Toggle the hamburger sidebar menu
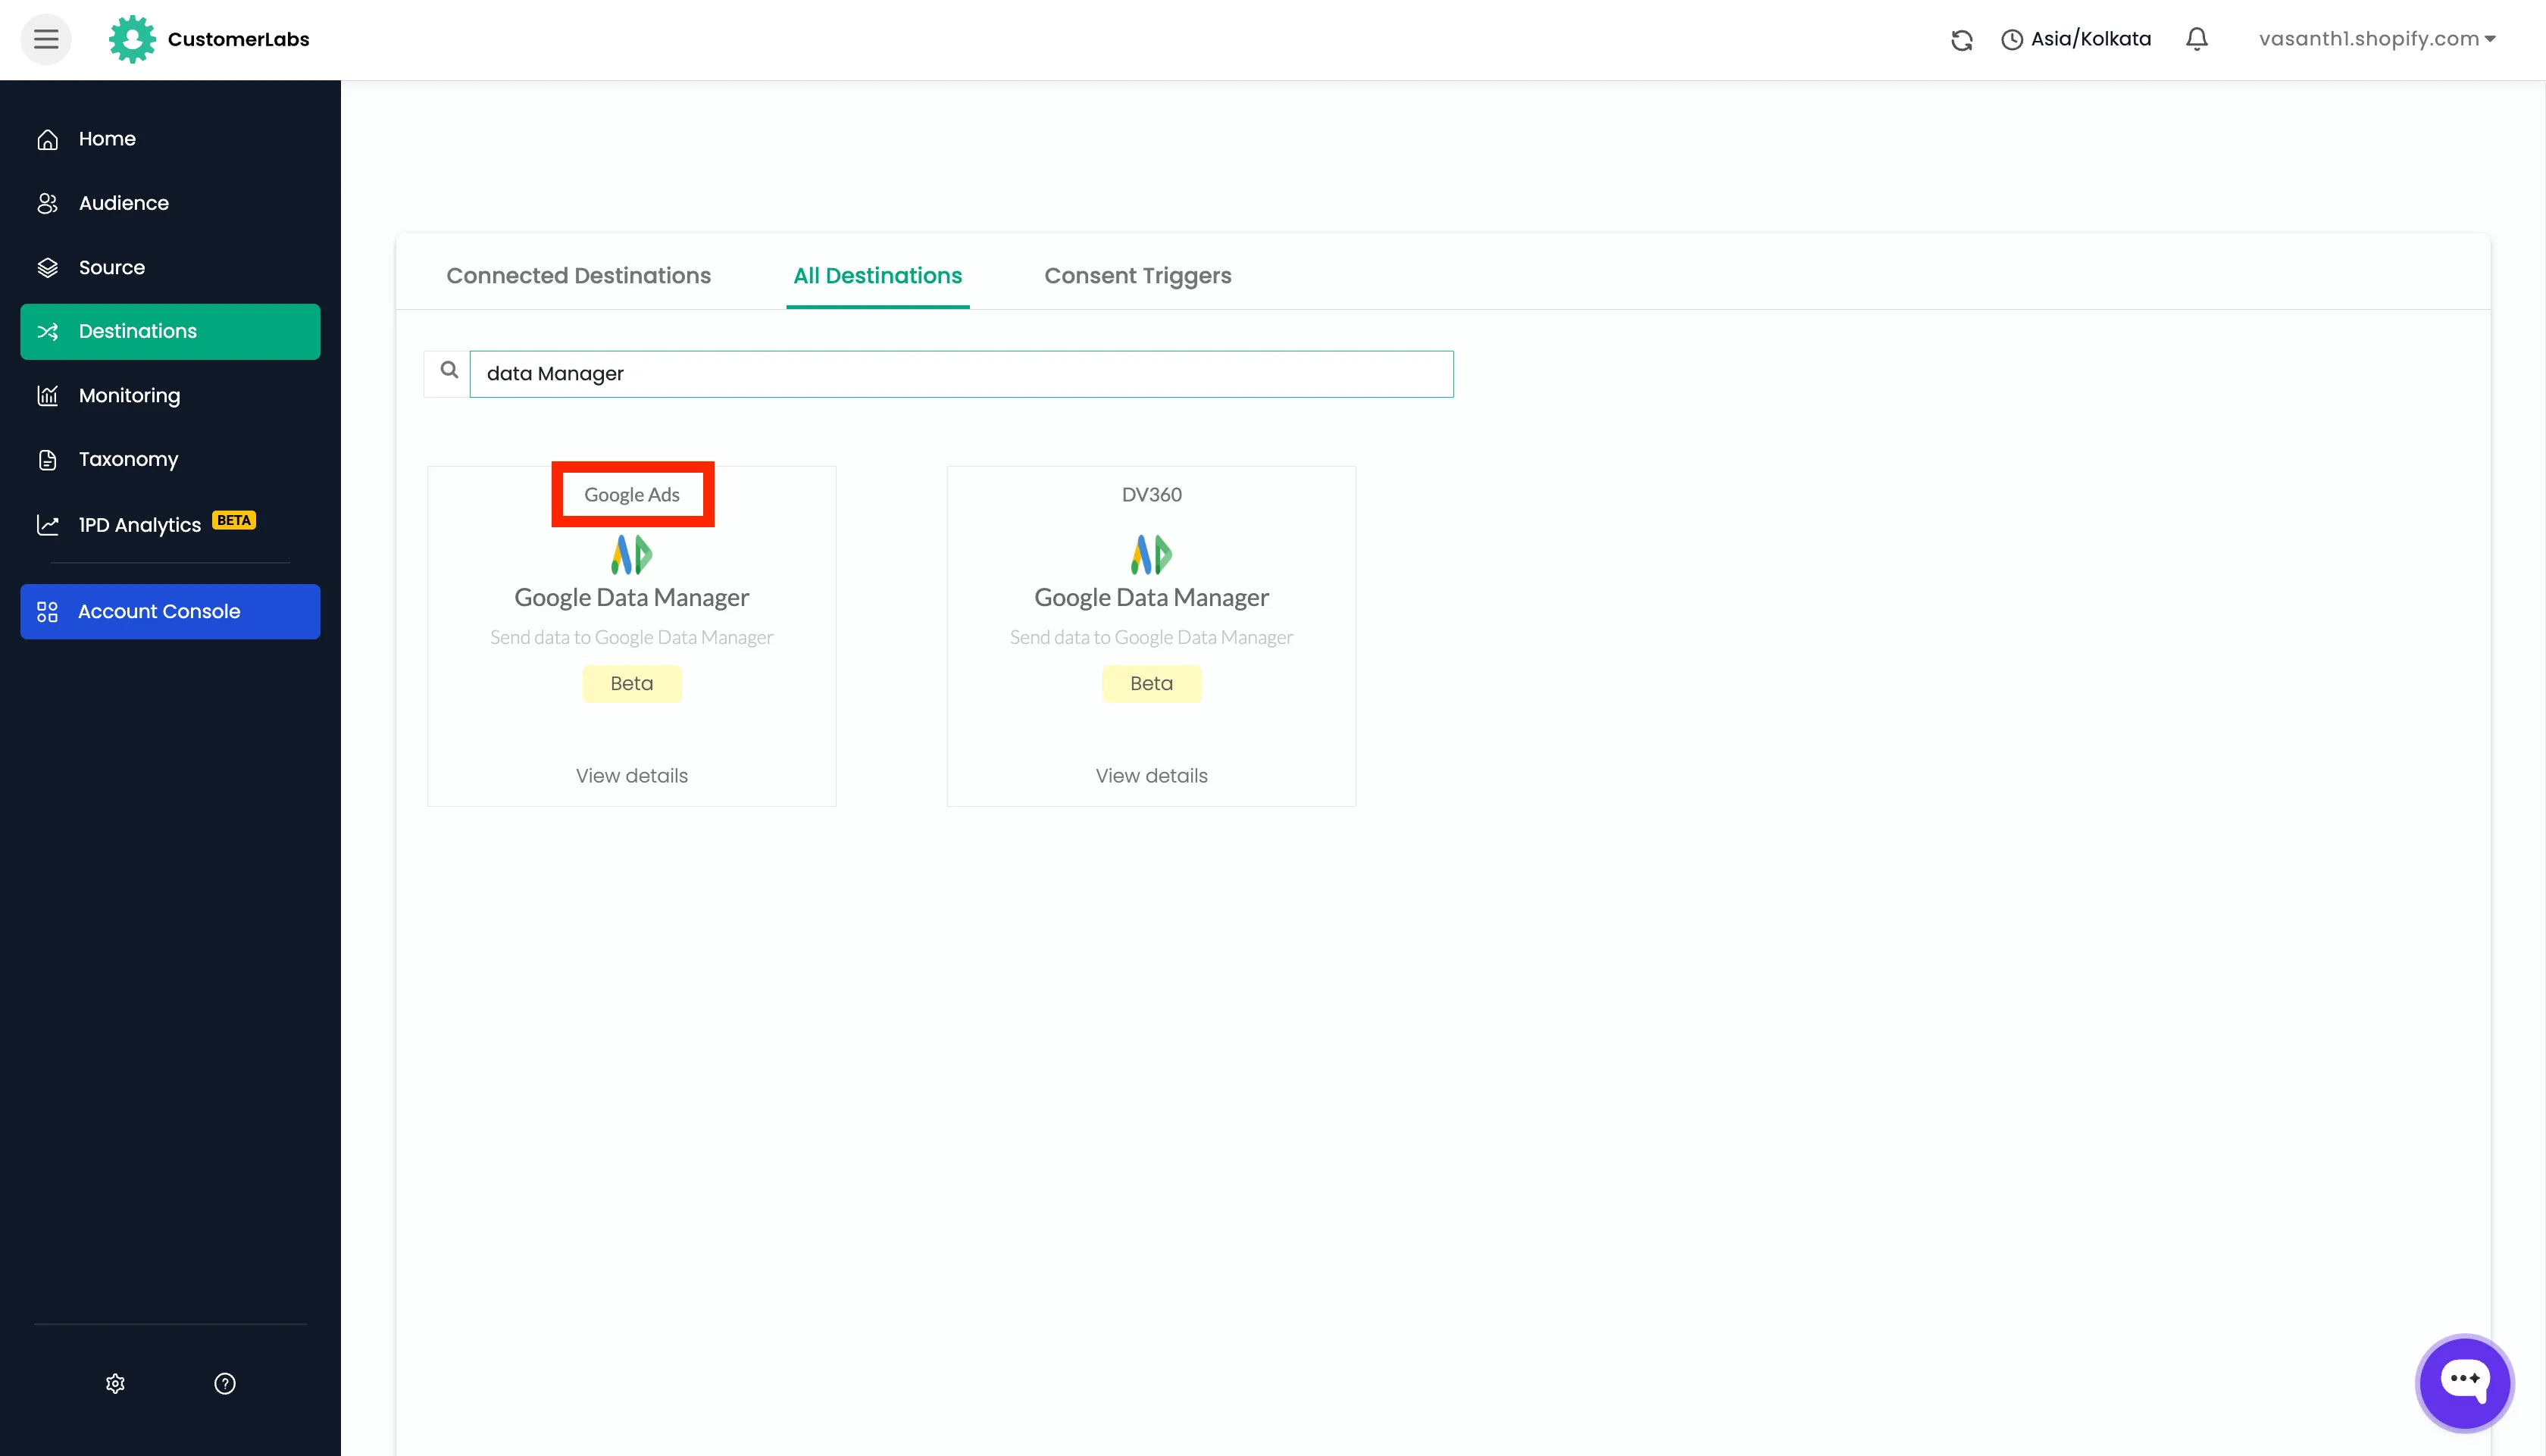Screen dimensions: 2546x1456 tap(46, 39)
